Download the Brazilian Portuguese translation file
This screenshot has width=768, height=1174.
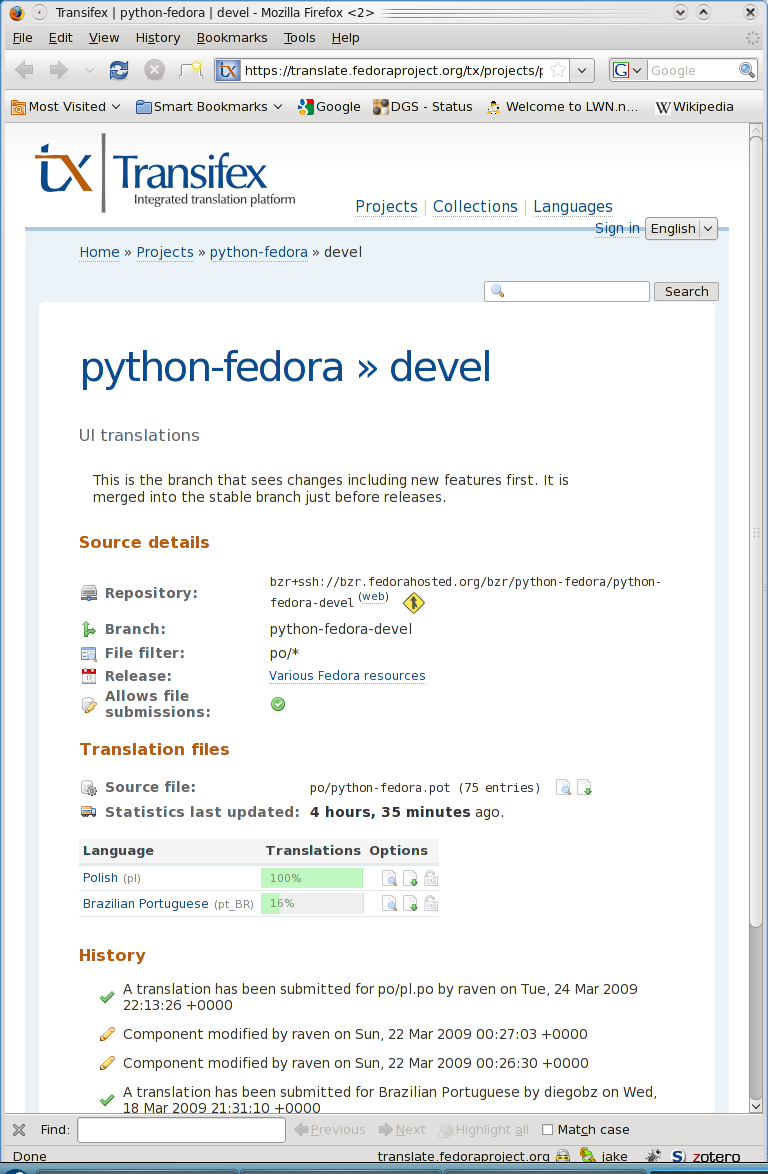tap(410, 904)
